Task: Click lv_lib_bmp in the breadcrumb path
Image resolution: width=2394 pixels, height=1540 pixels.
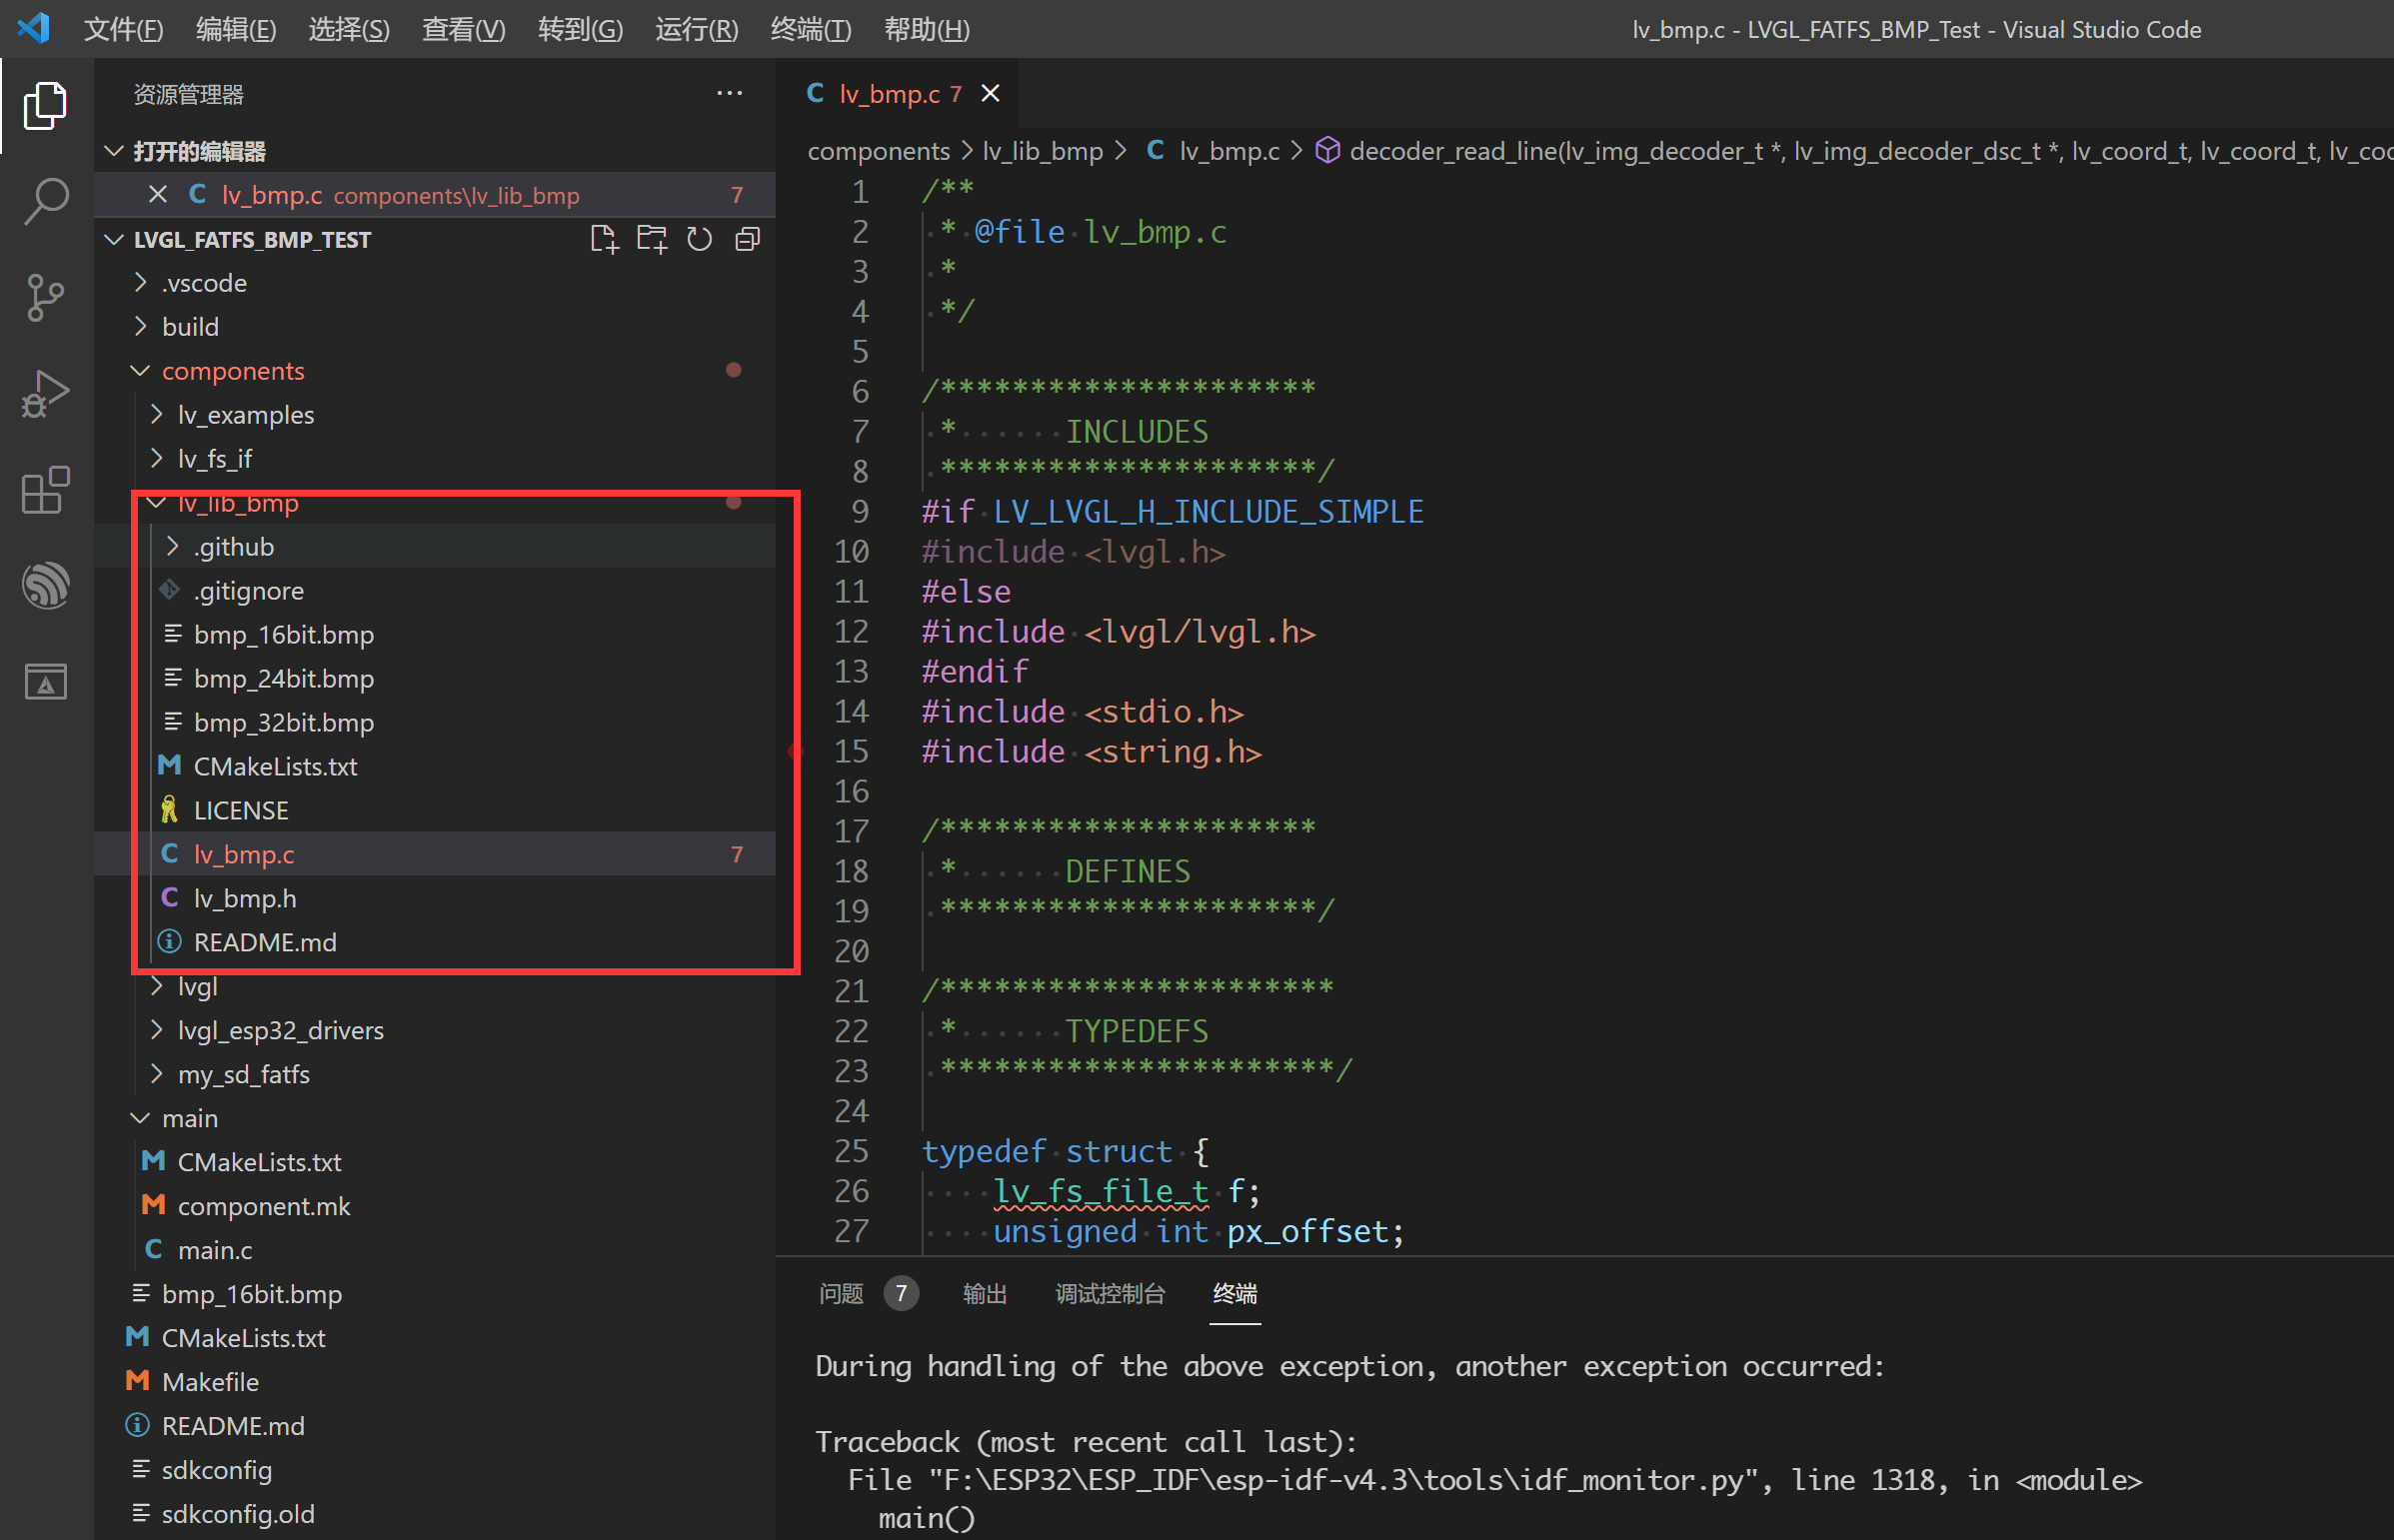Action: [1042, 151]
